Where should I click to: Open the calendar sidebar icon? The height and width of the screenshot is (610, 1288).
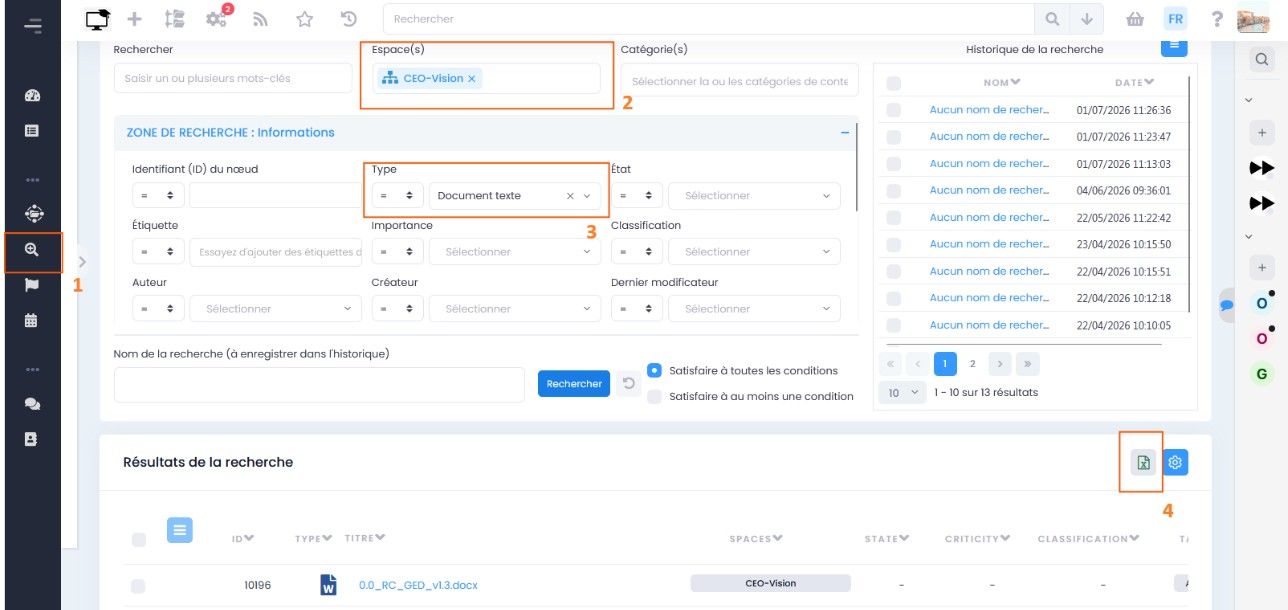click(x=31, y=320)
